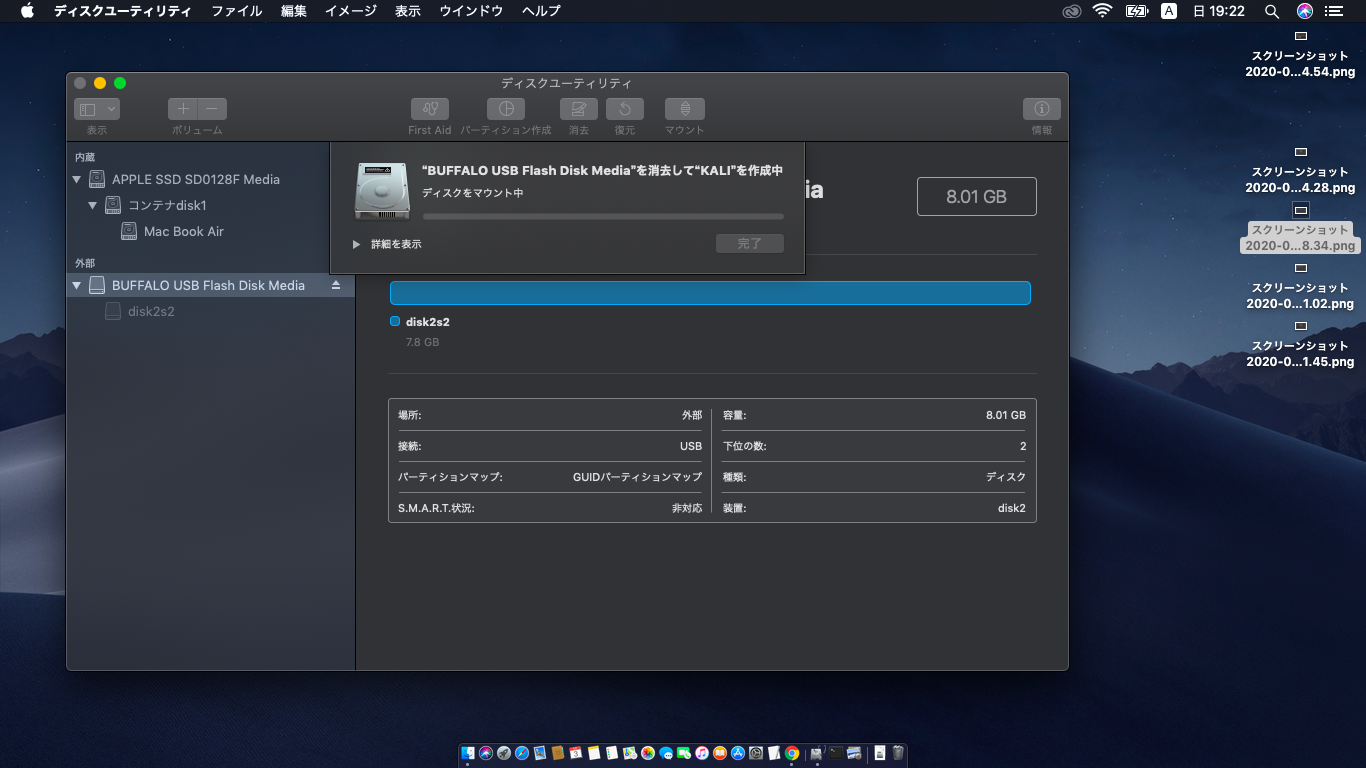Click the 8.01 GB capacity box
Viewport: 1366px width, 768px height.
977,197
